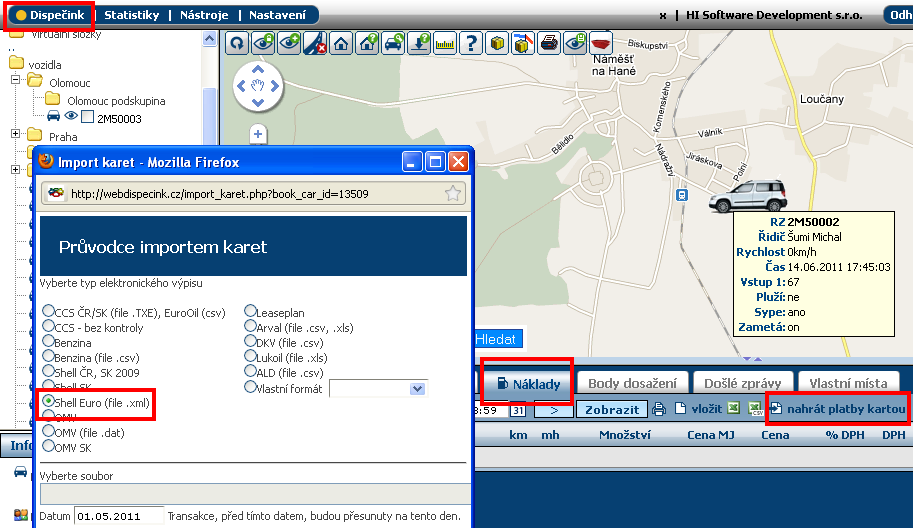Open help with the question mark icon
Image resolution: width=913 pixels, height=528 pixels.
pyautogui.click(x=471, y=43)
